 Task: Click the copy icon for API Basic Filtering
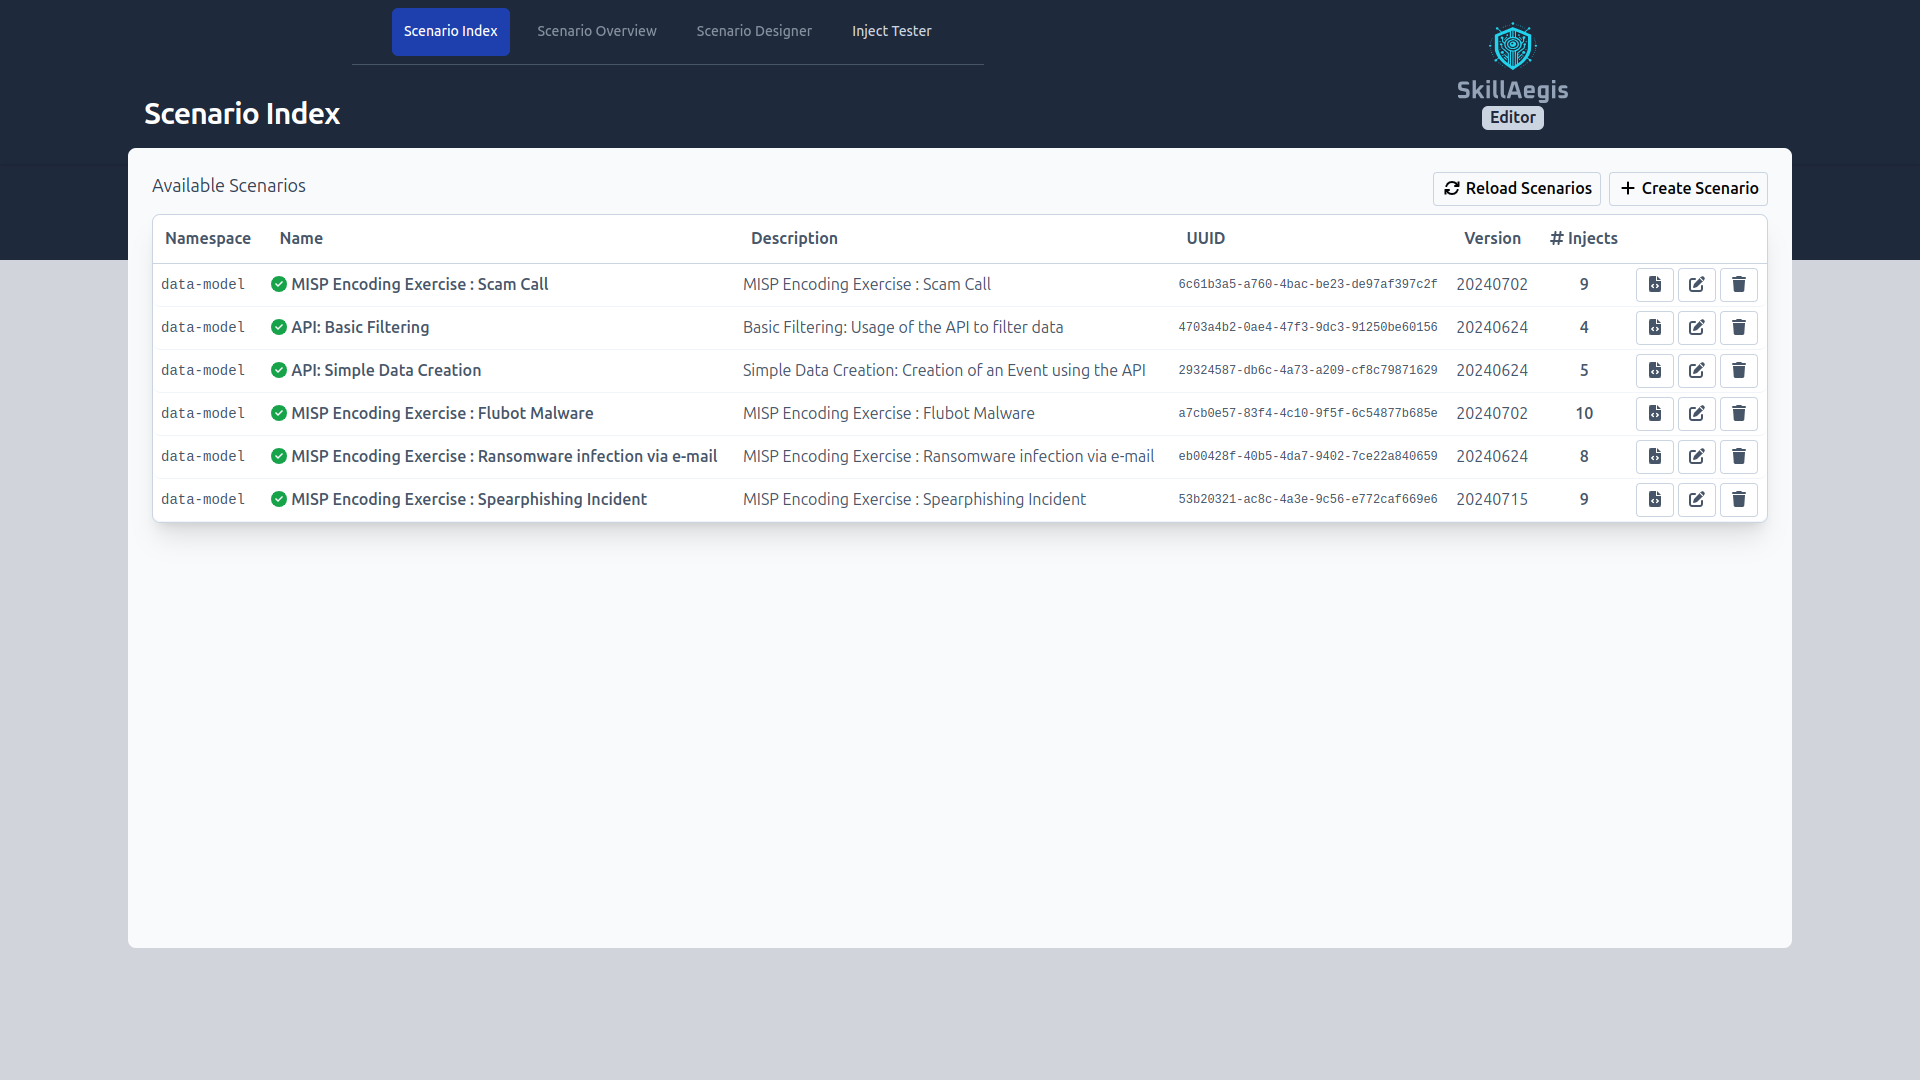point(1654,326)
